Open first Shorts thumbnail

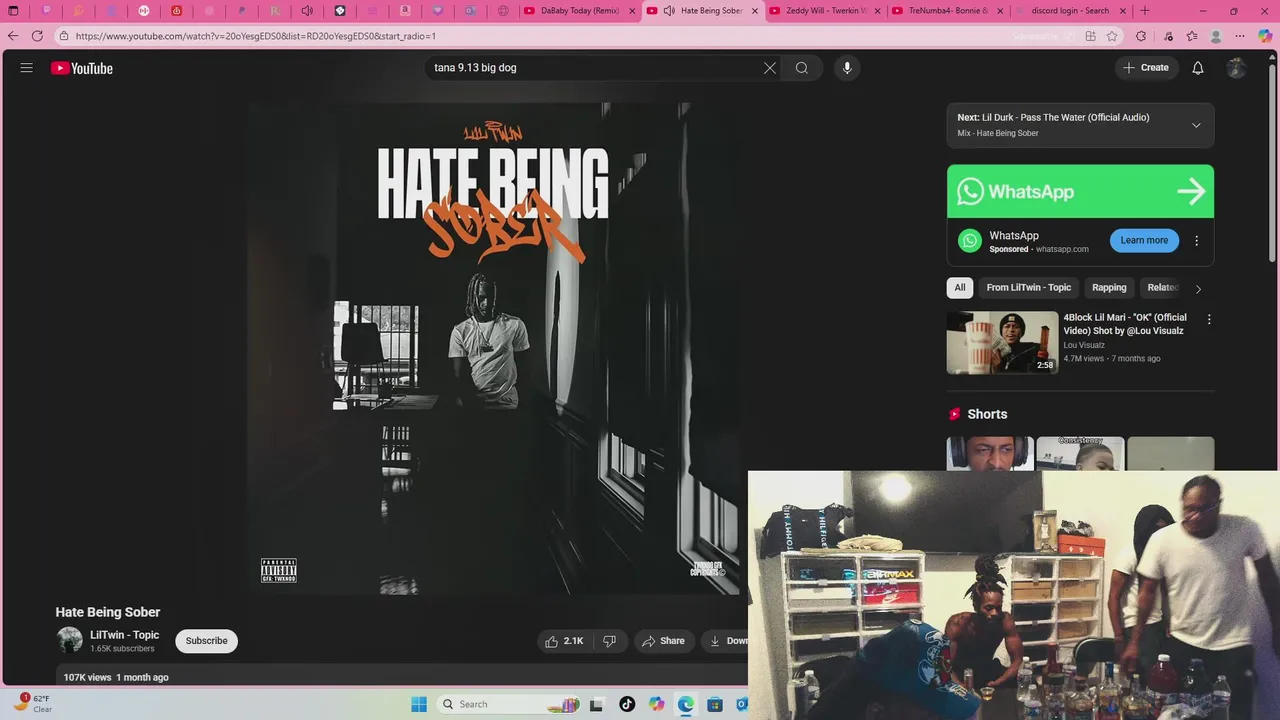click(990, 453)
